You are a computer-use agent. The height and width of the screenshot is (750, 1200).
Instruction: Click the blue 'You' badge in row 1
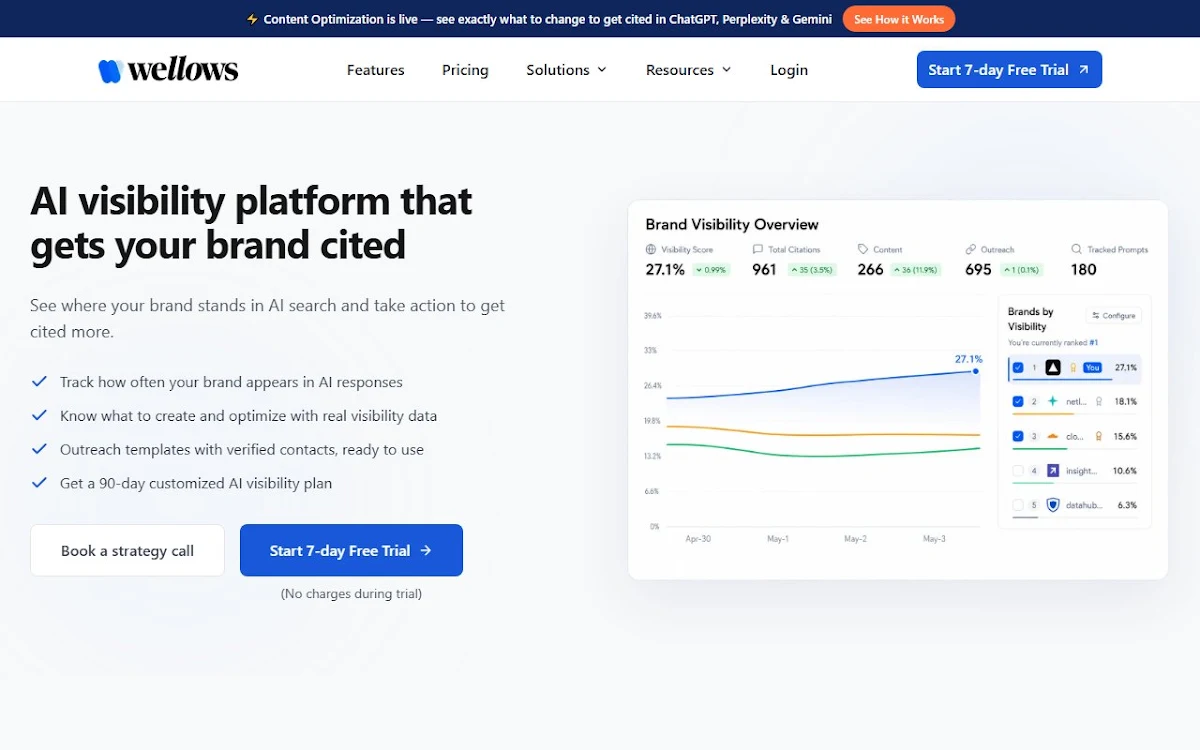(1092, 367)
